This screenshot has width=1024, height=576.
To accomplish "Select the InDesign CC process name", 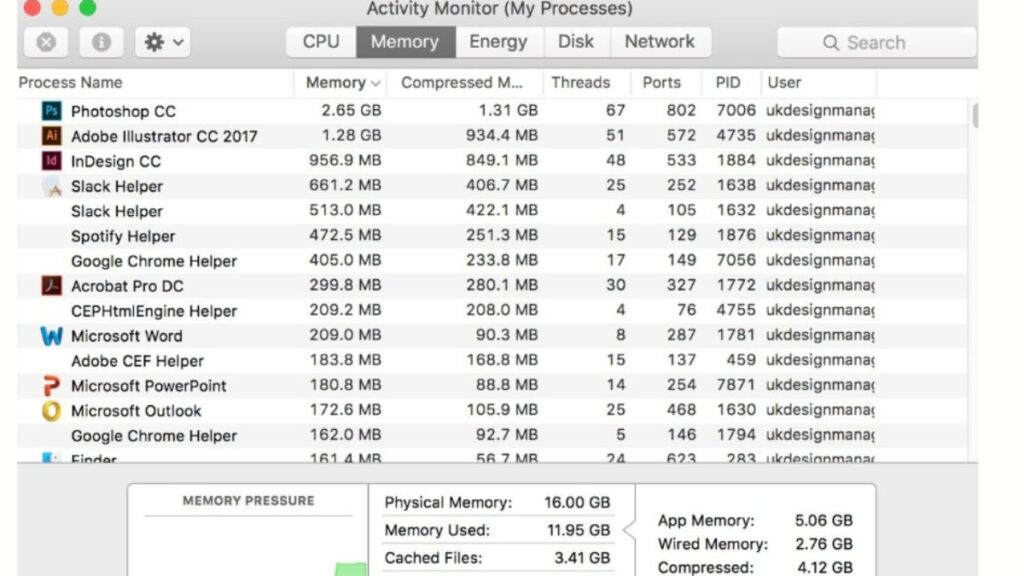I will (116, 161).
